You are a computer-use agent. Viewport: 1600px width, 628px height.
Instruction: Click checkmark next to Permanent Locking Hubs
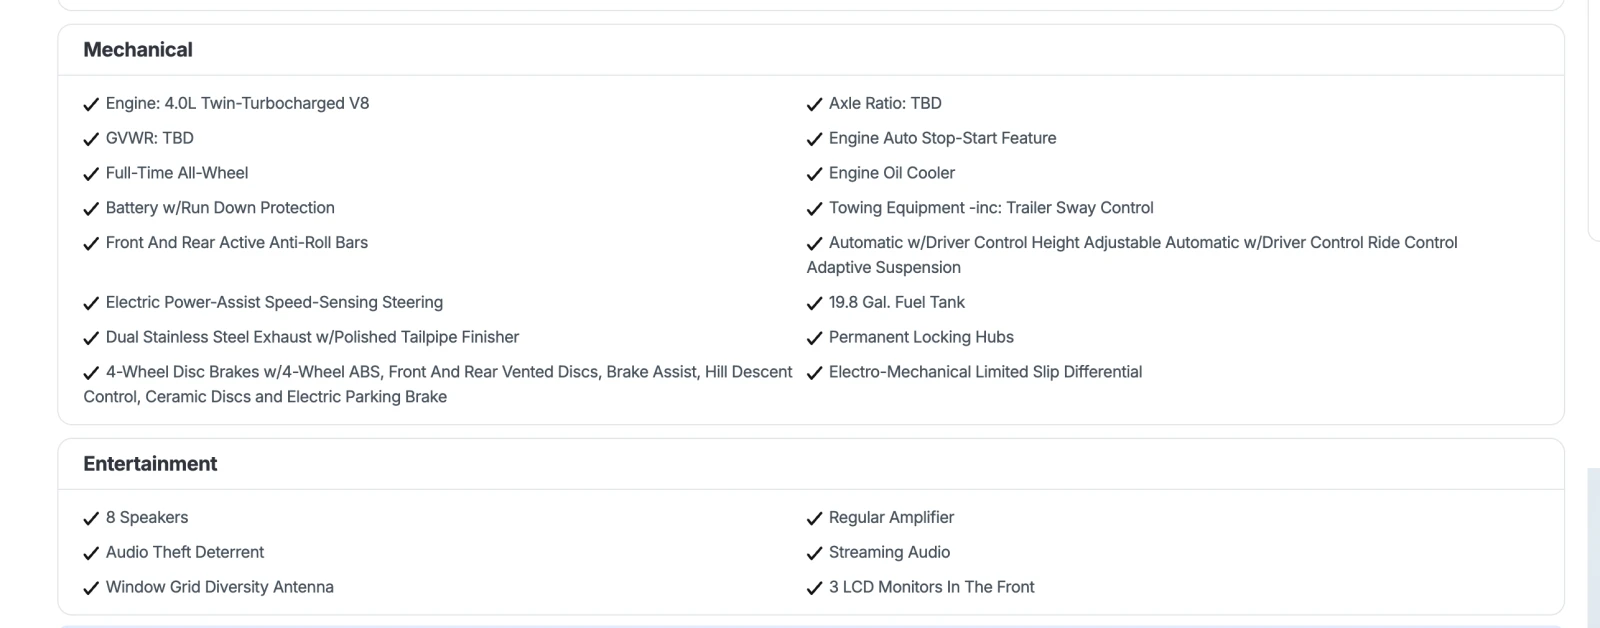(x=814, y=338)
